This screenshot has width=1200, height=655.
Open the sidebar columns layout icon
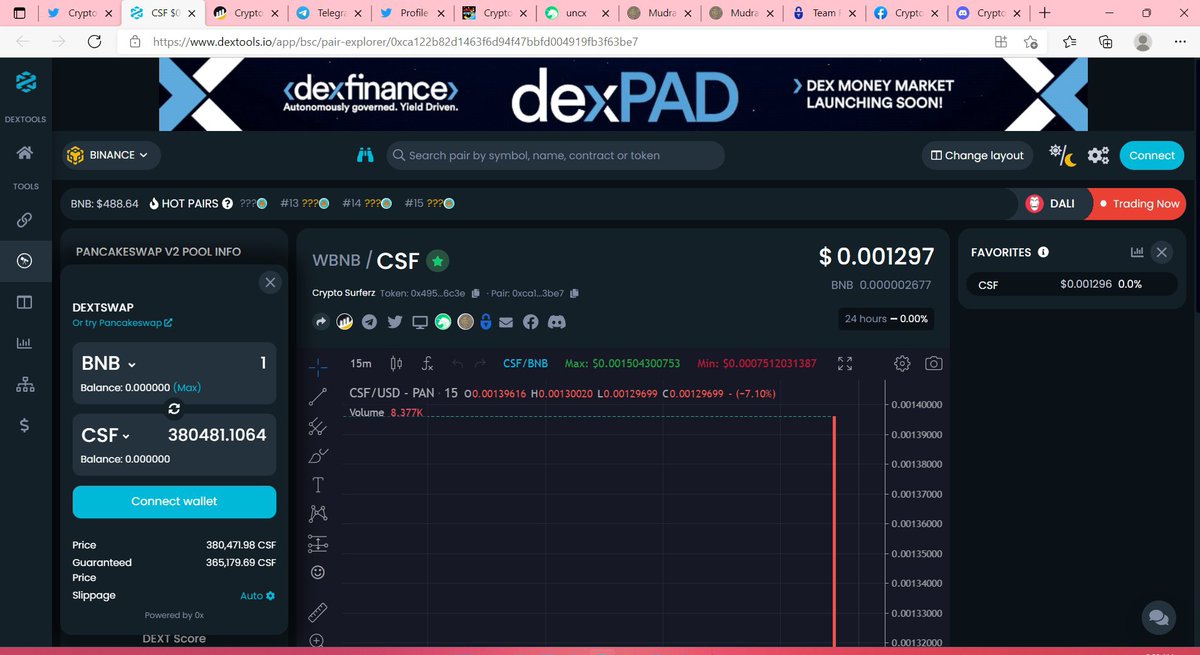(x=24, y=302)
